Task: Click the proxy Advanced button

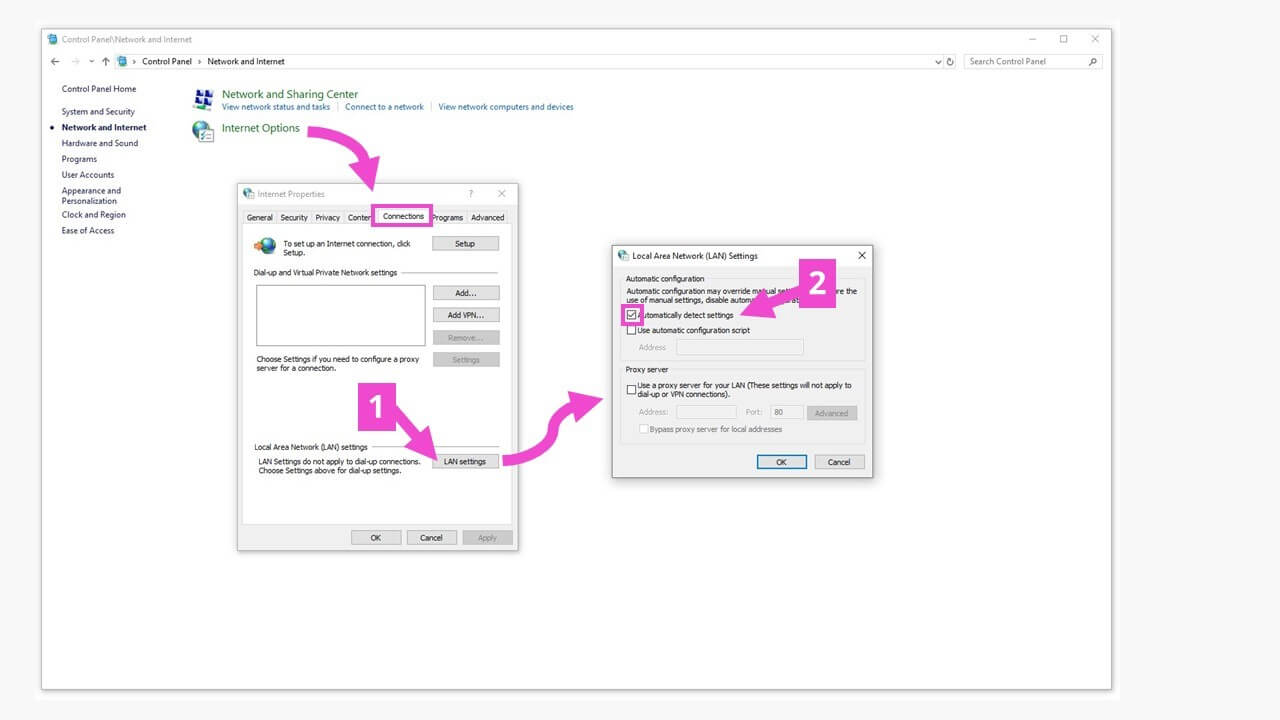Action: pos(831,413)
